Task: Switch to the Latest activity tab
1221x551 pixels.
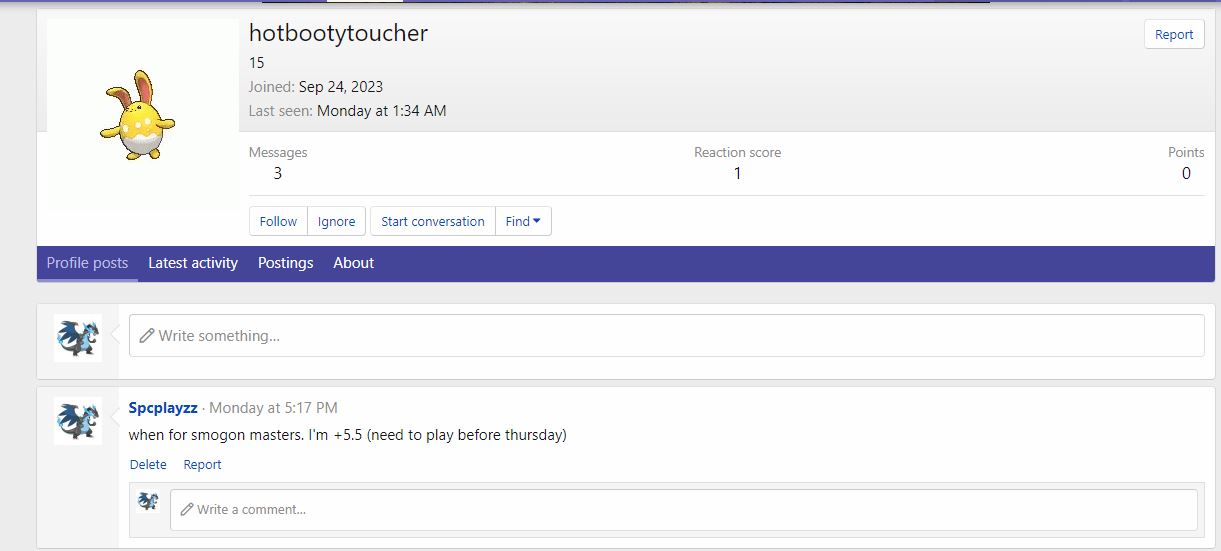Action: 193,263
